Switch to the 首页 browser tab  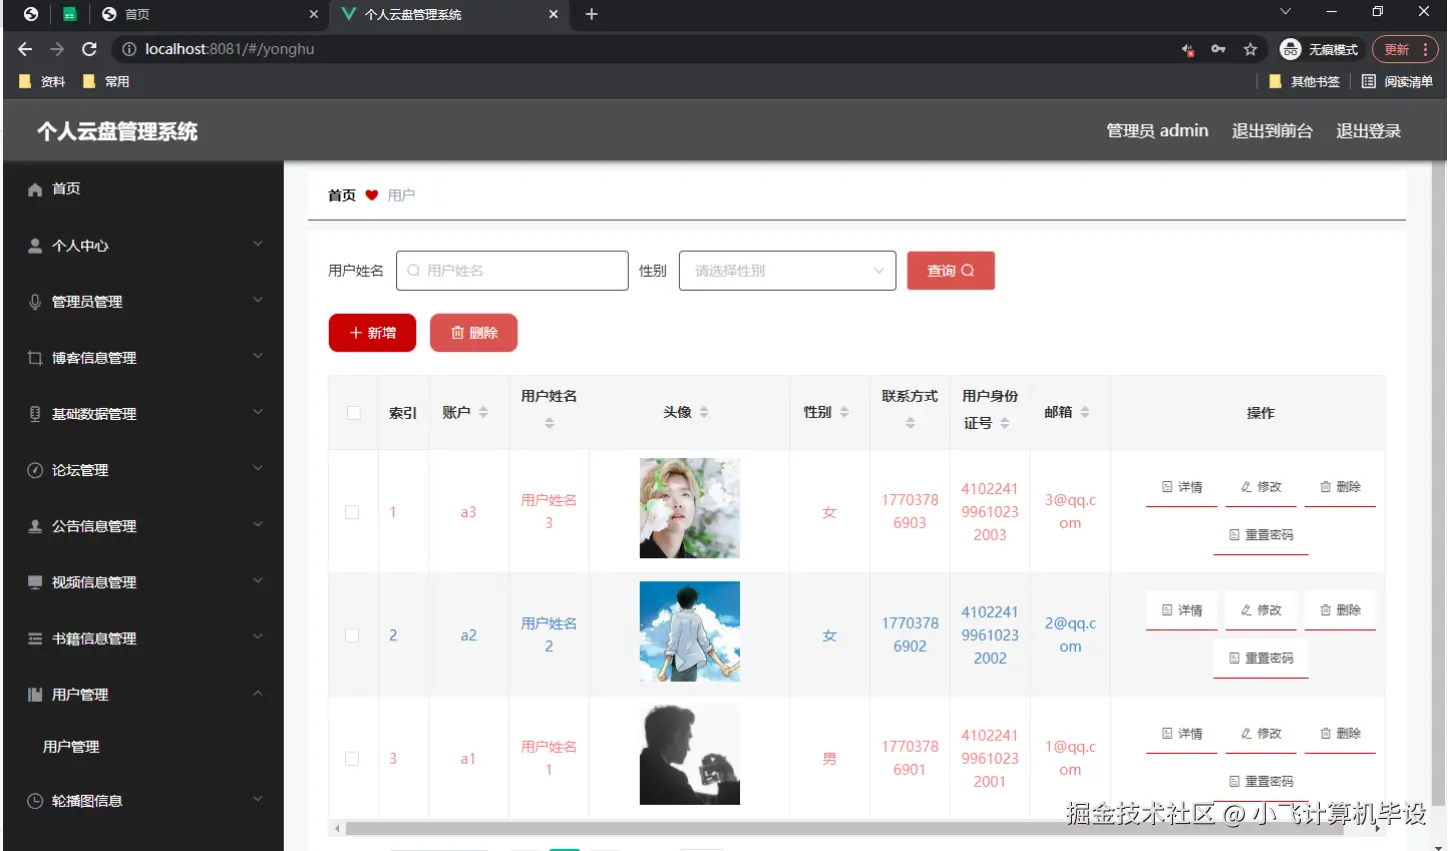[210, 14]
